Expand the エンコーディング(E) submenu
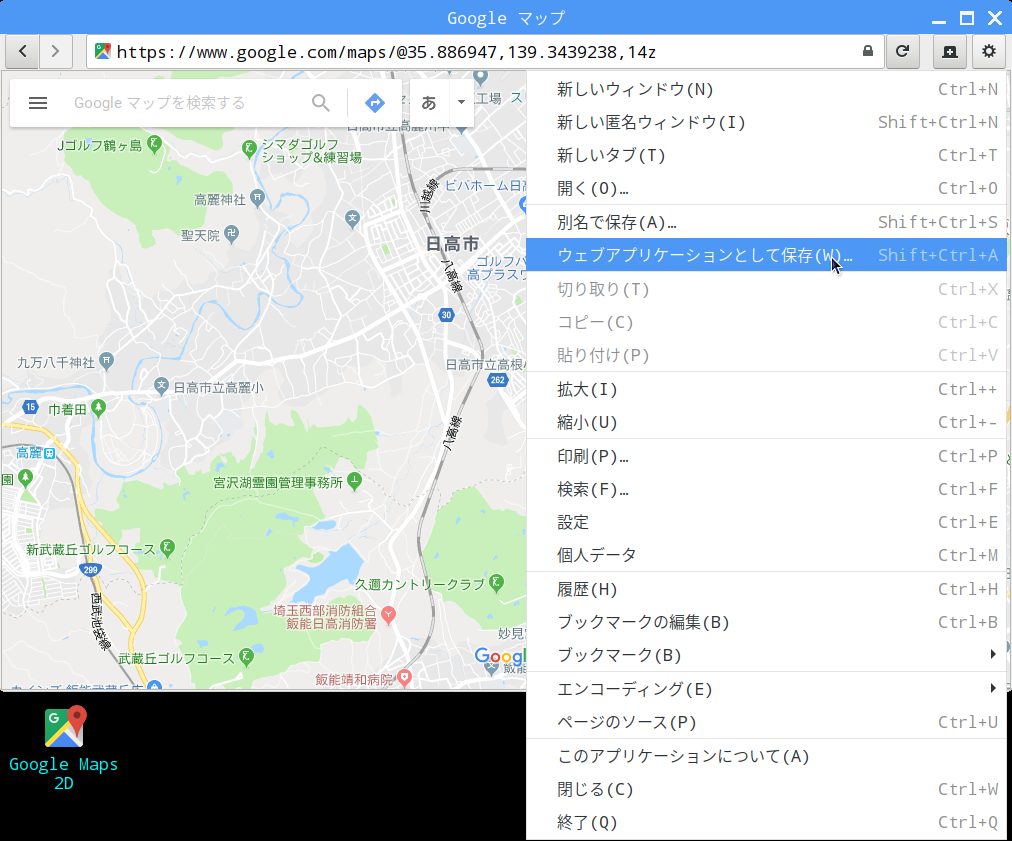Screen dimensions: 1012x841 click(x=767, y=689)
